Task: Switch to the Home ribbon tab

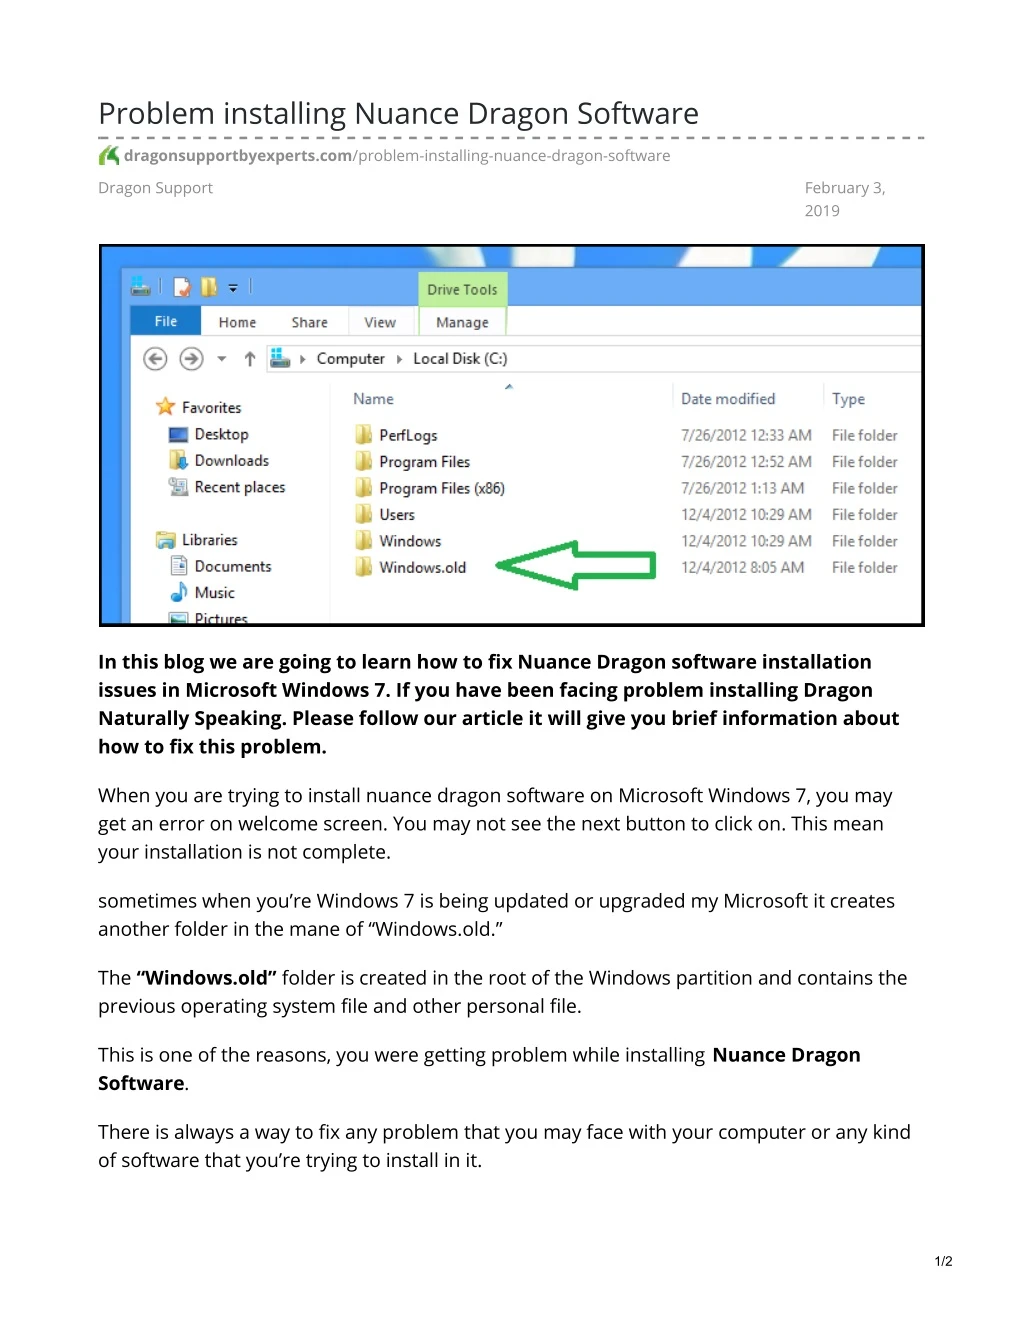Action: tap(237, 322)
